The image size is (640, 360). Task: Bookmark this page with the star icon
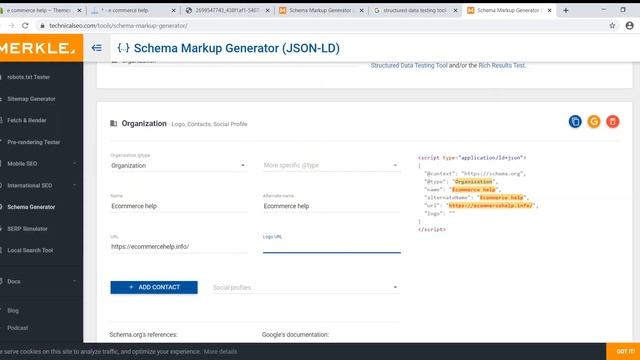(x=612, y=25)
